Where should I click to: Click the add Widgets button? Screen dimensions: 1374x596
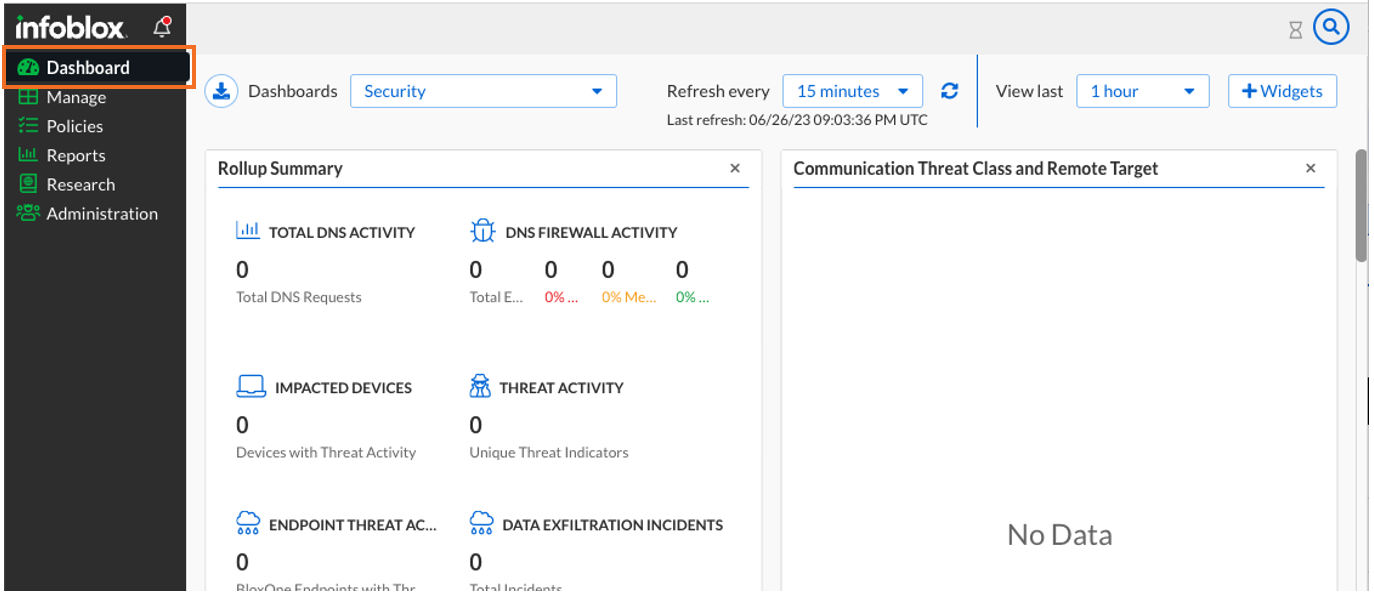coord(1282,91)
